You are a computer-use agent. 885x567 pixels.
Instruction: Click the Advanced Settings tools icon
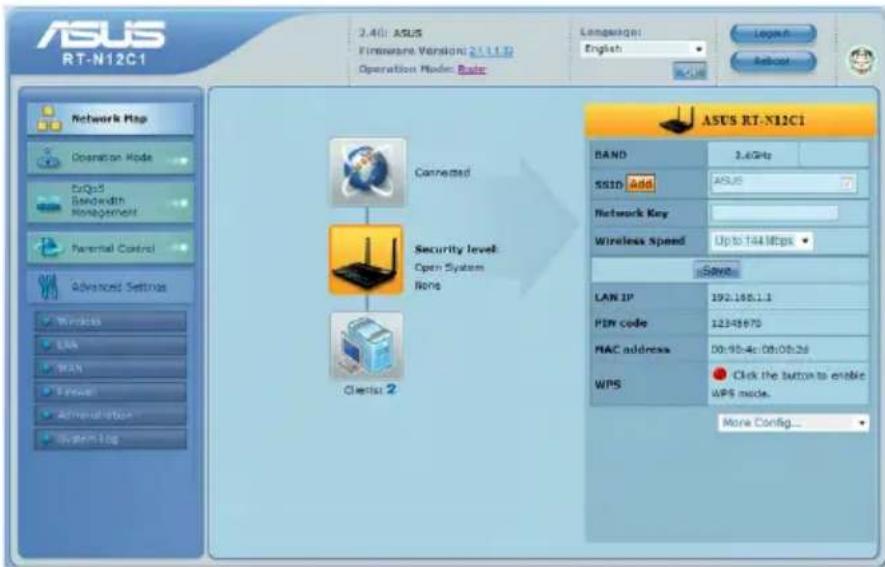(x=48, y=287)
